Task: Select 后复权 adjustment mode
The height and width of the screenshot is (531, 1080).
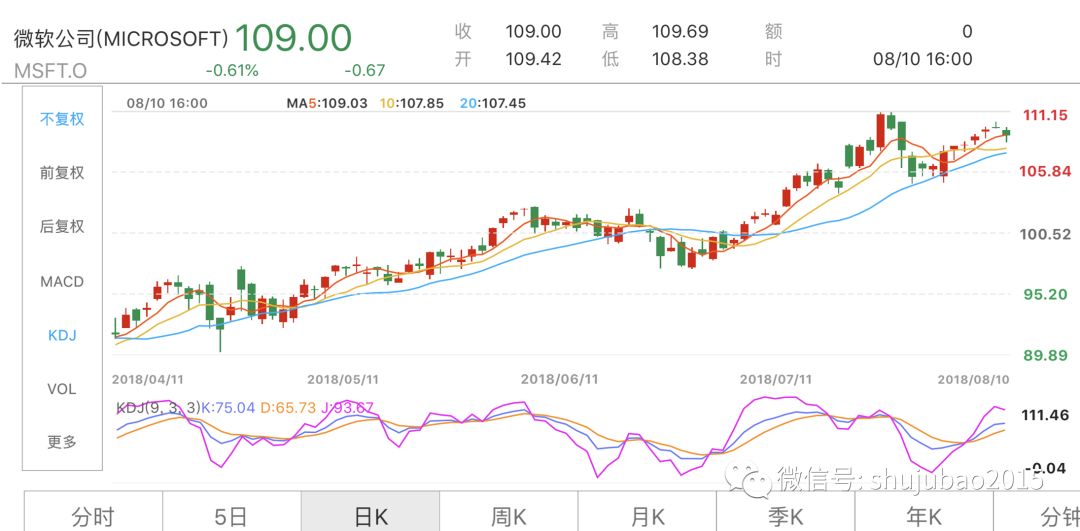Action: (62, 227)
